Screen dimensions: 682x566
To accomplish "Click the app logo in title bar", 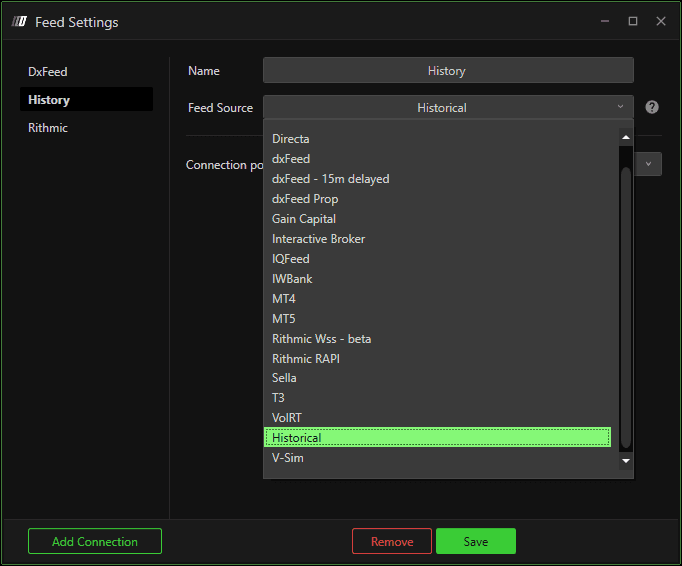I will tap(19, 21).
